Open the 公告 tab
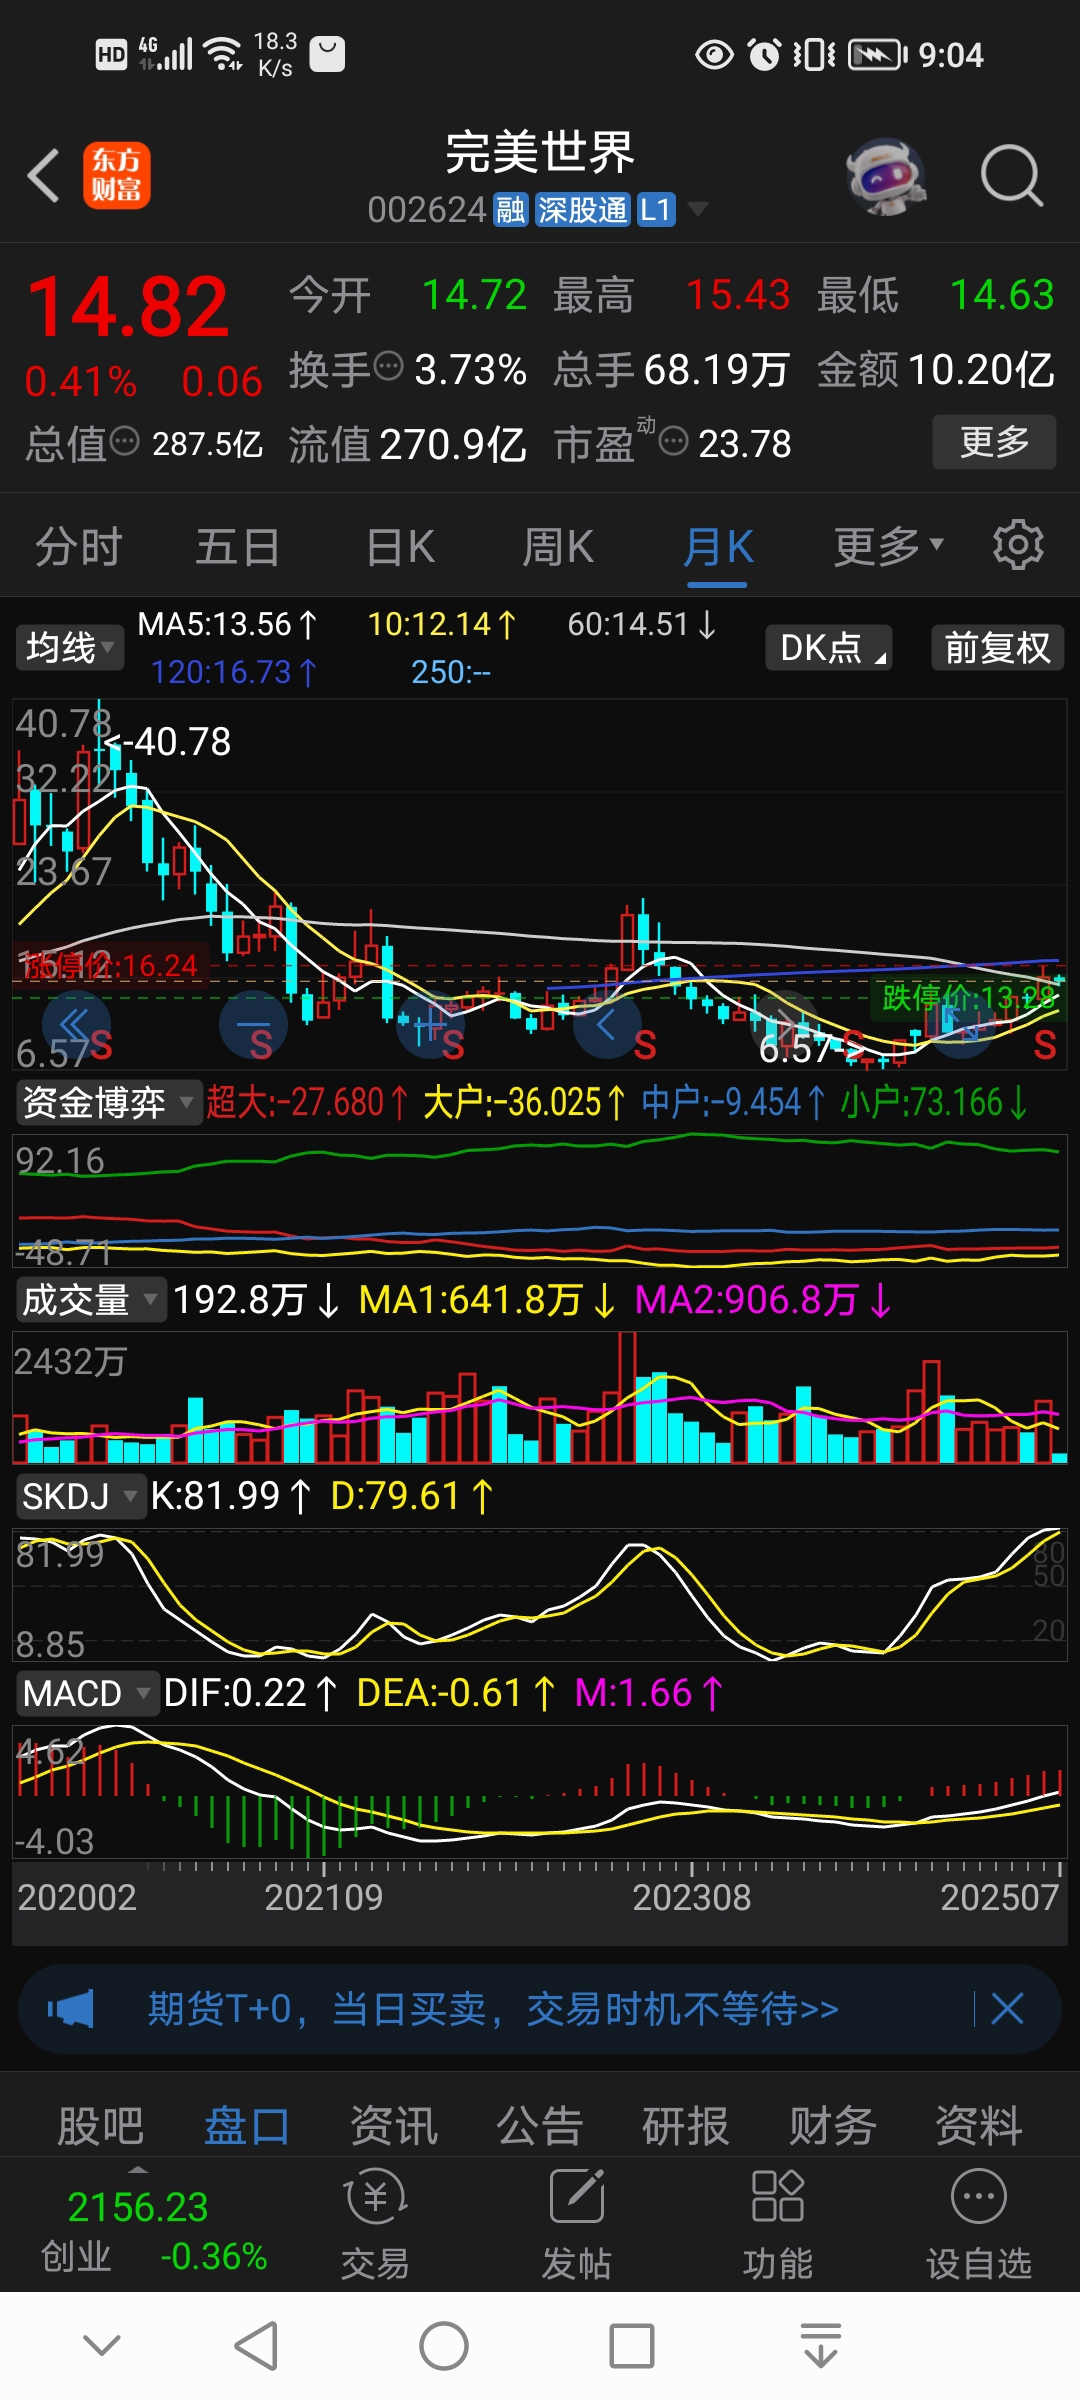 coord(540,2125)
